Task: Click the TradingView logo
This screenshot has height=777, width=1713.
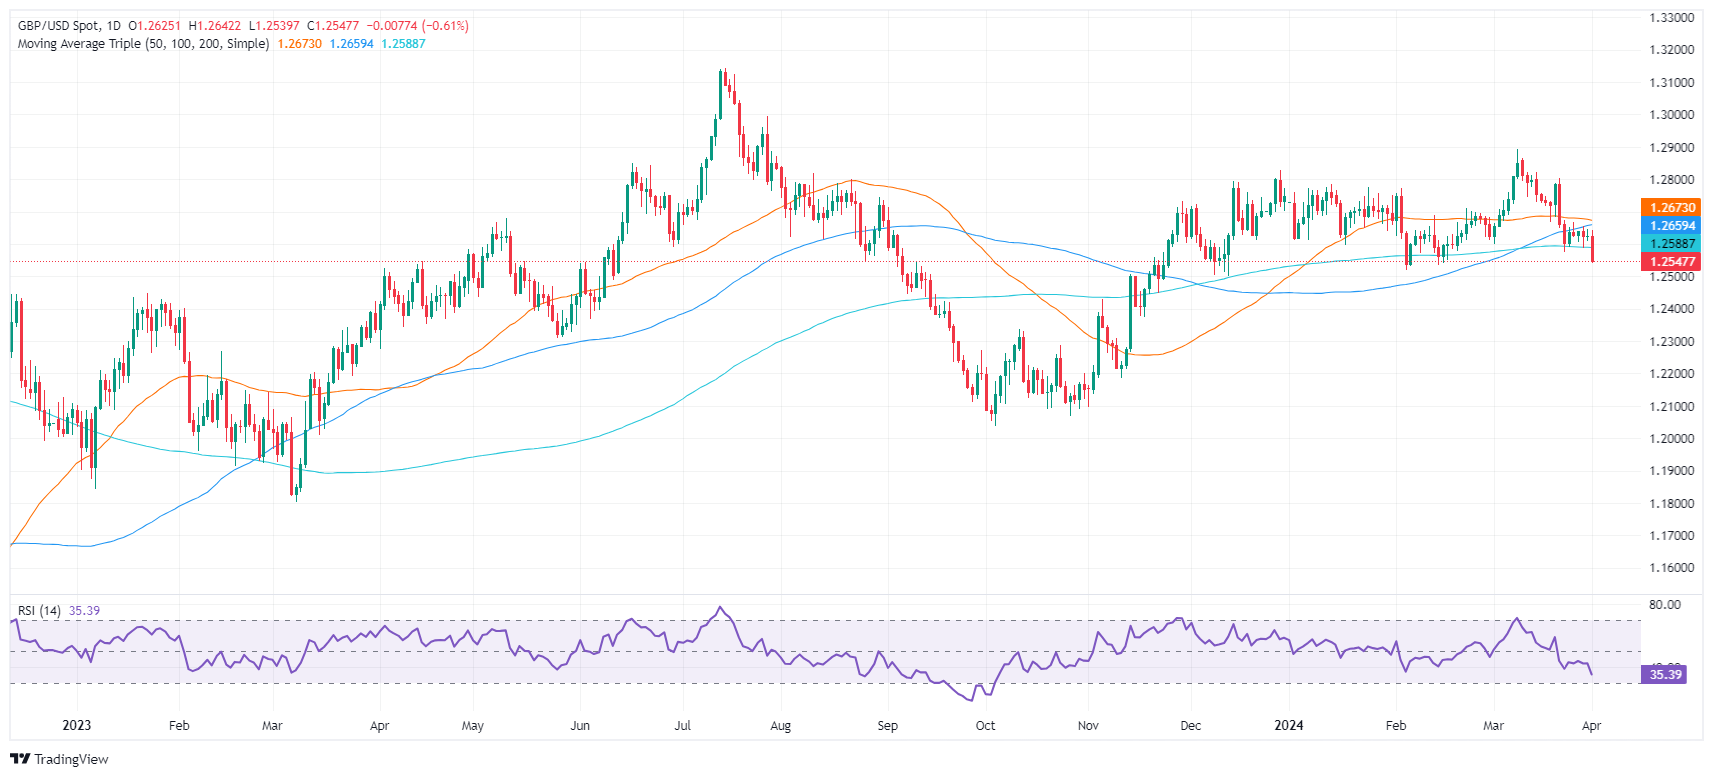Action: pyautogui.click(x=59, y=759)
